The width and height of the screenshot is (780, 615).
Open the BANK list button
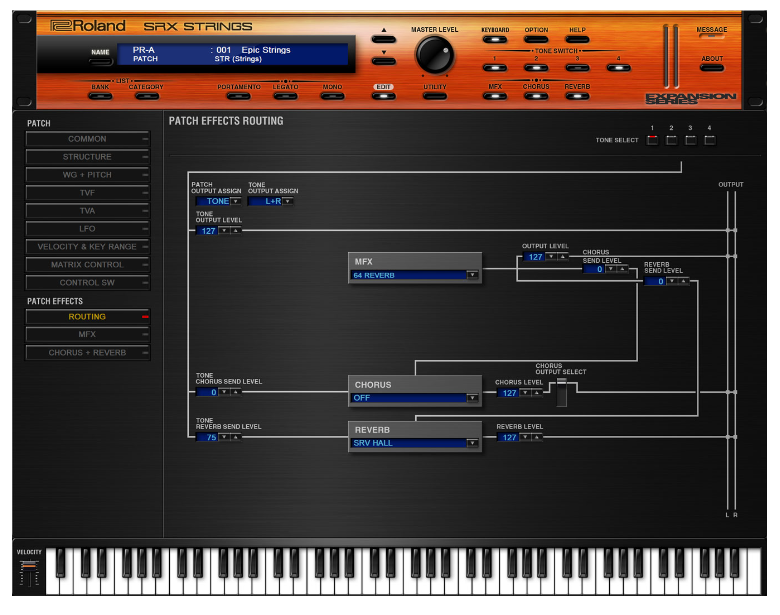tap(100, 96)
